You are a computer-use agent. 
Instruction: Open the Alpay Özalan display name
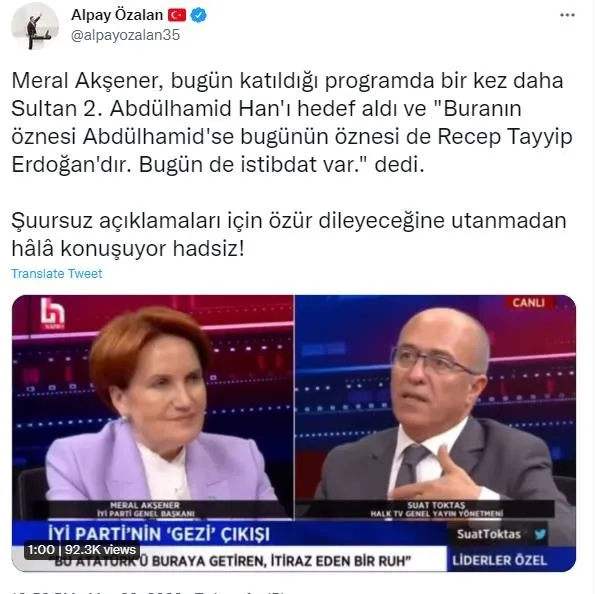(117, 15)
